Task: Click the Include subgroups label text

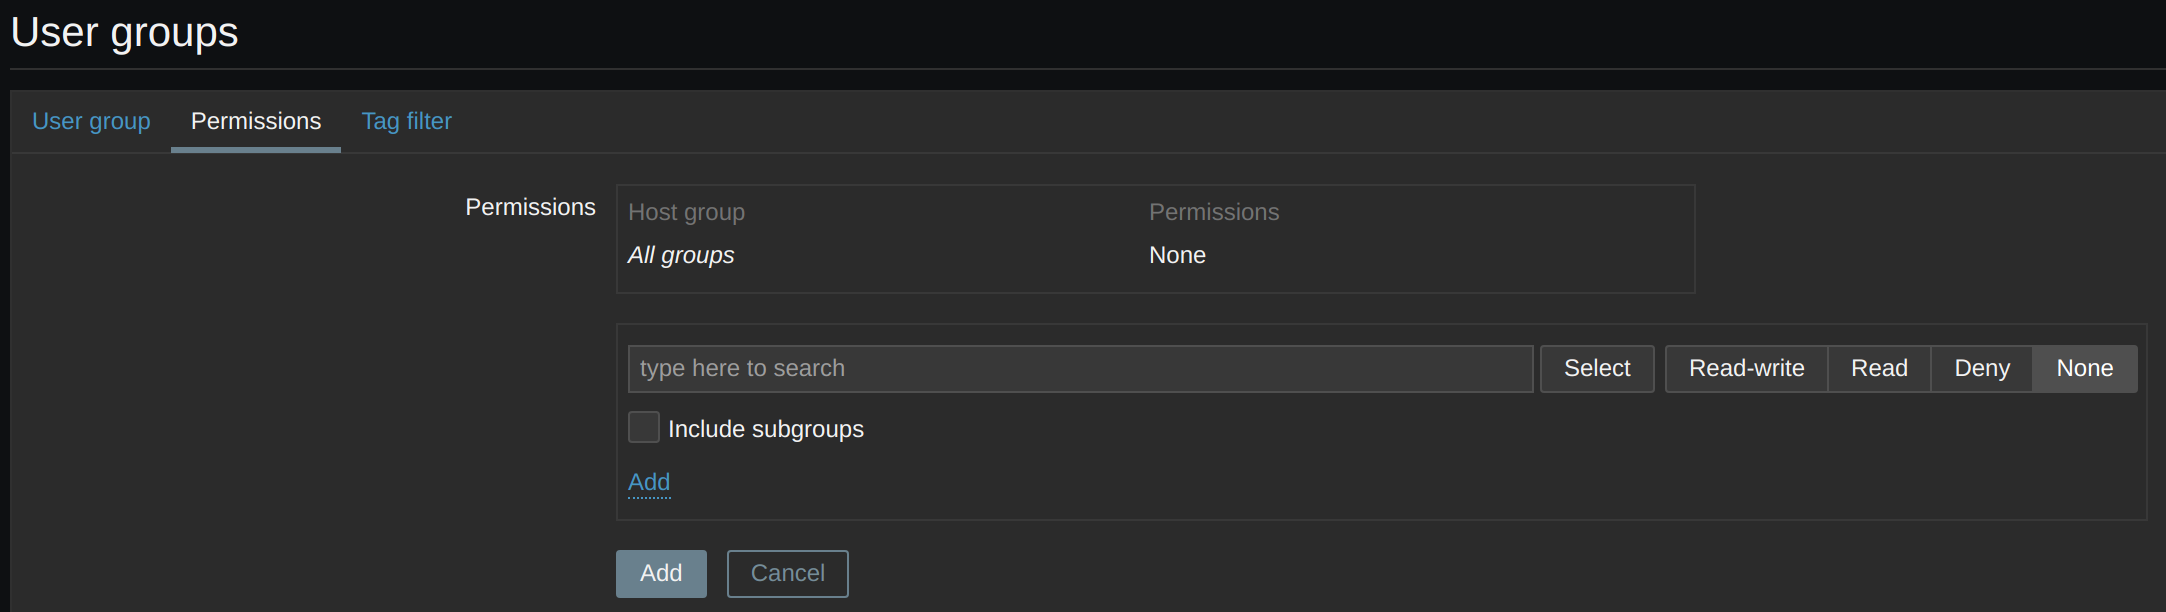Action: pyautogui.click(x=765, y=429)
